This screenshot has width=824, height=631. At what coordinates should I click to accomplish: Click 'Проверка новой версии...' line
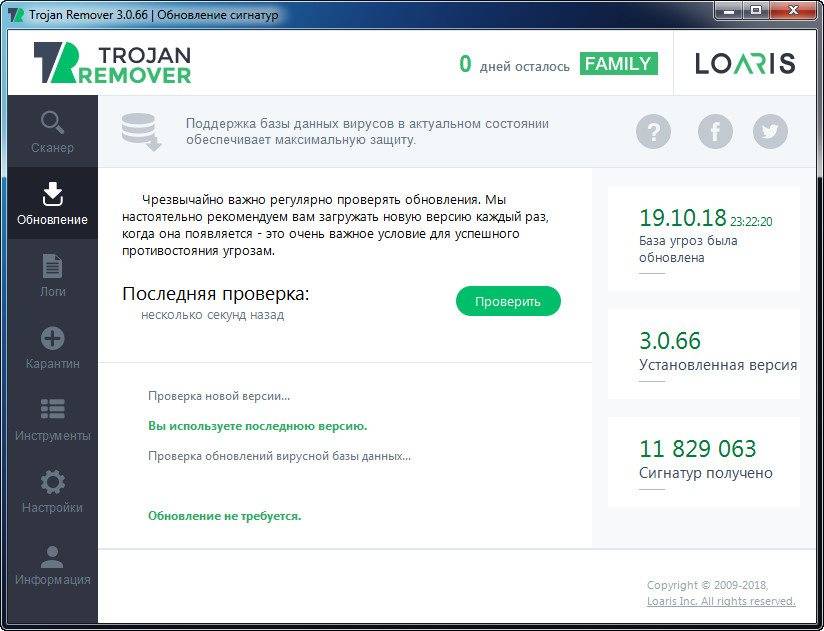(x=219, y=396)
